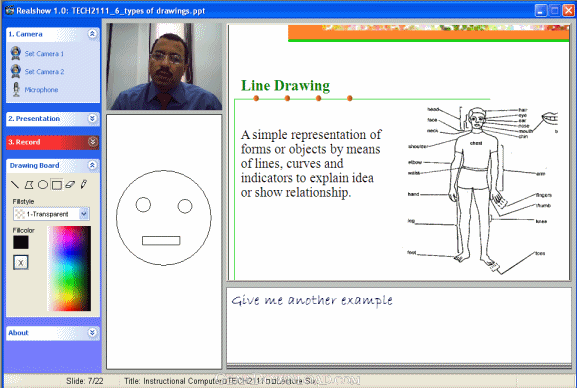Collapse the Camera panel
This screenshot has width=577, height=388.
[92, 34]
